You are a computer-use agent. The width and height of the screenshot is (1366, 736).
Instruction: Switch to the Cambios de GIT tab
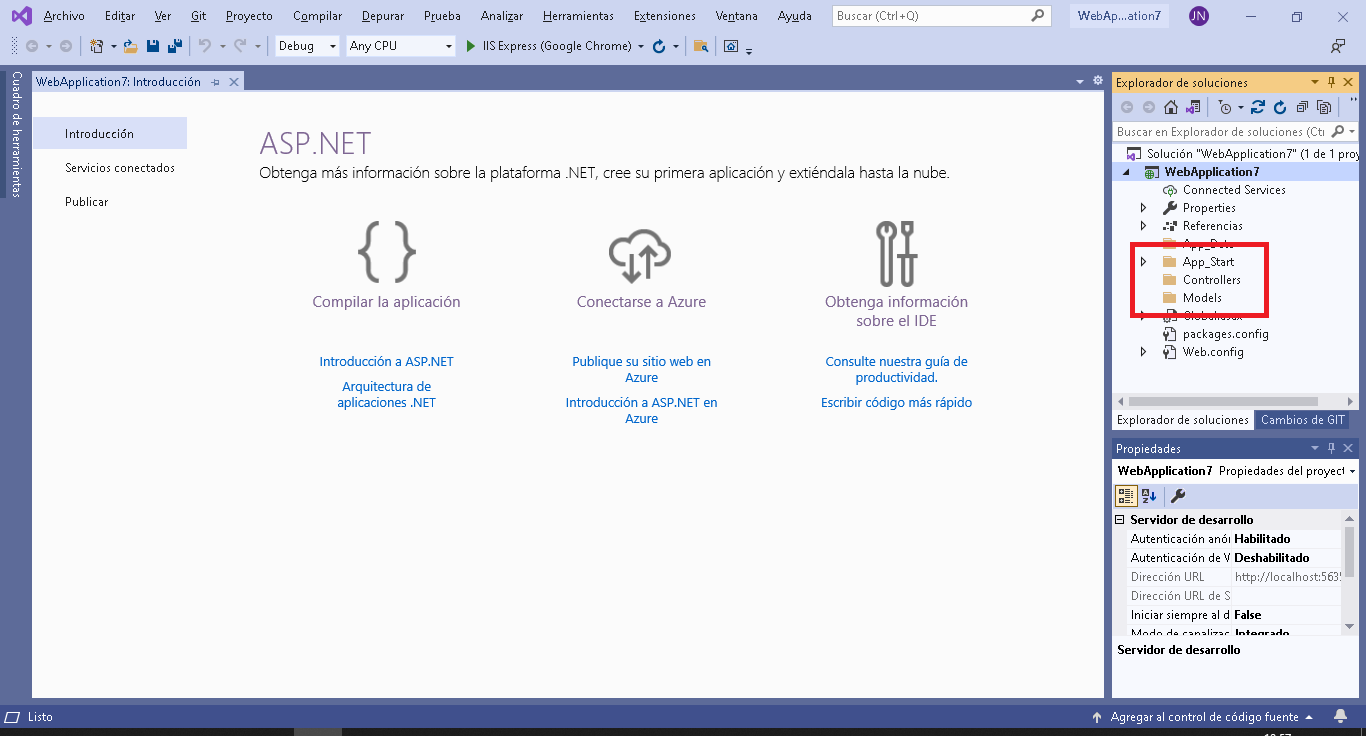[x=1302, y=420]
